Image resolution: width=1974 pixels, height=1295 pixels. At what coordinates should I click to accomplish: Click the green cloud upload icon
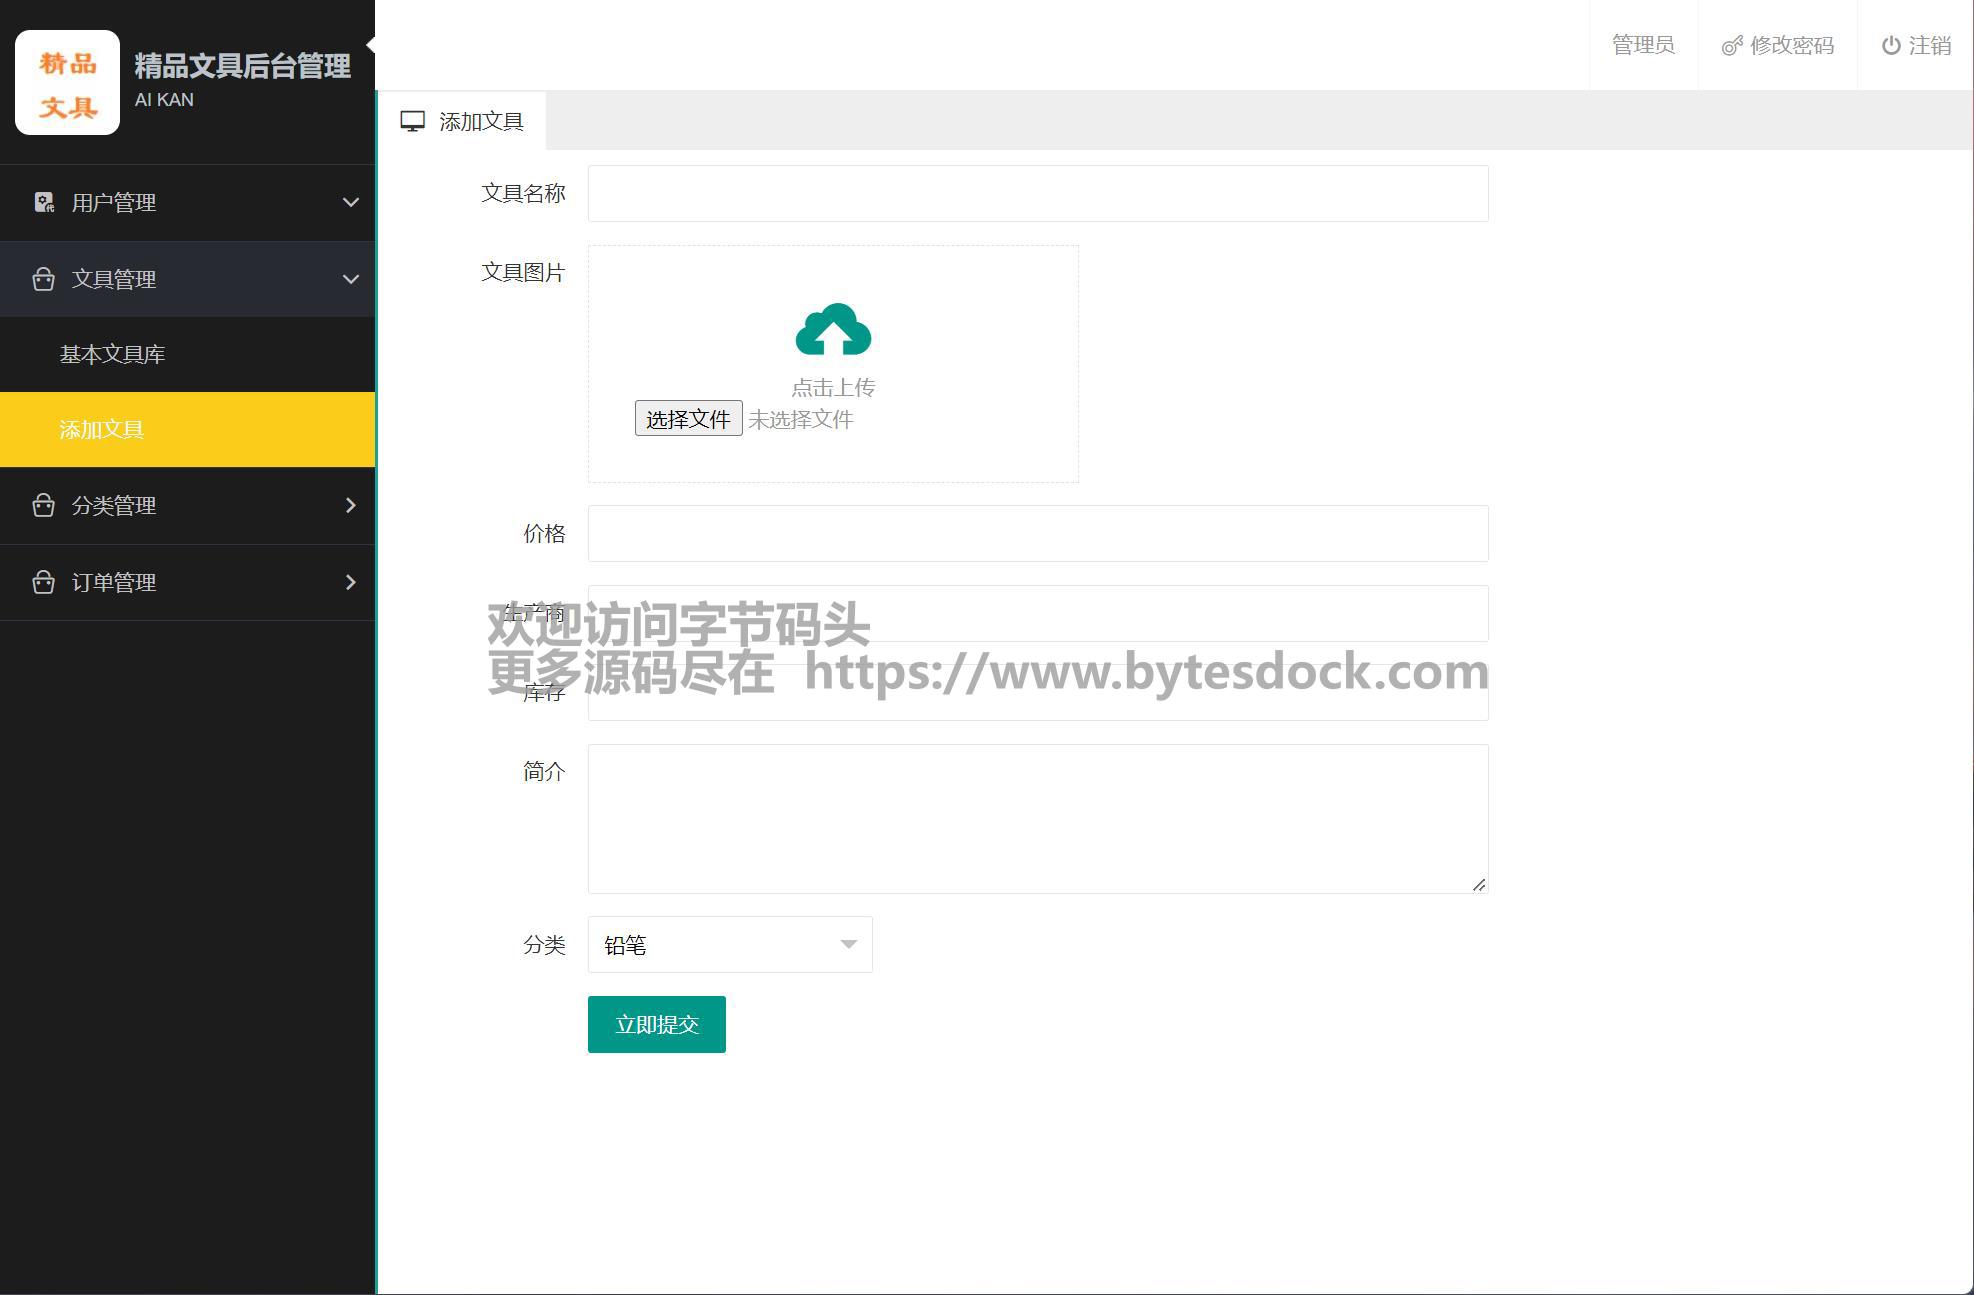click(x=833, y=330)
